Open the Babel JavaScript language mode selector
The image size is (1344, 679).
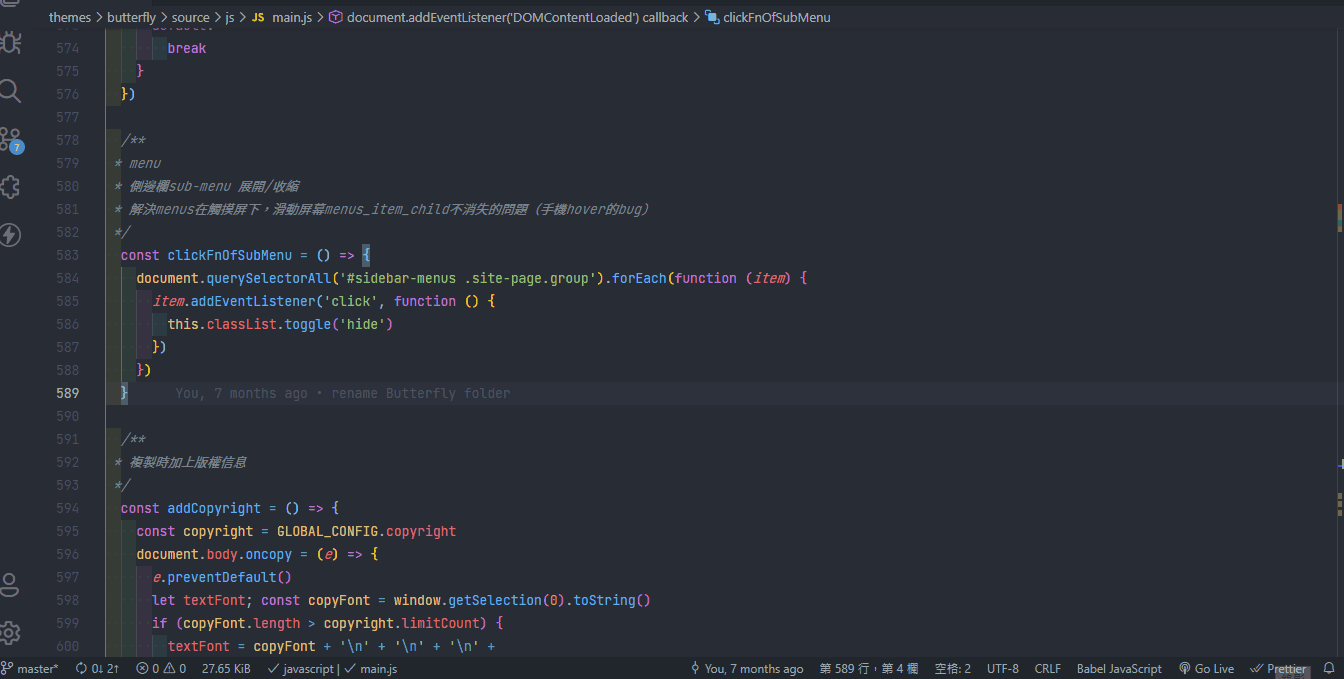[x=1119, y=668]
